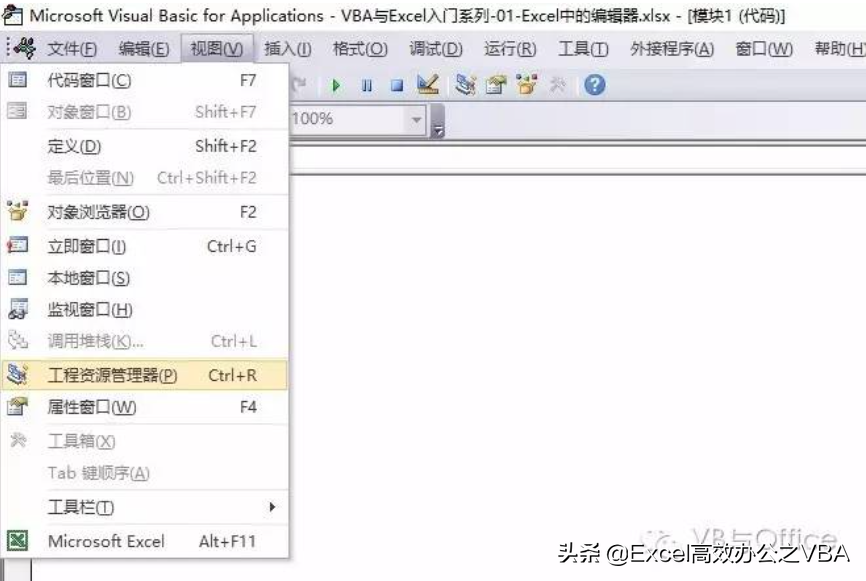Select 对象浏览器(O) menu entry

tap(145, 212)
